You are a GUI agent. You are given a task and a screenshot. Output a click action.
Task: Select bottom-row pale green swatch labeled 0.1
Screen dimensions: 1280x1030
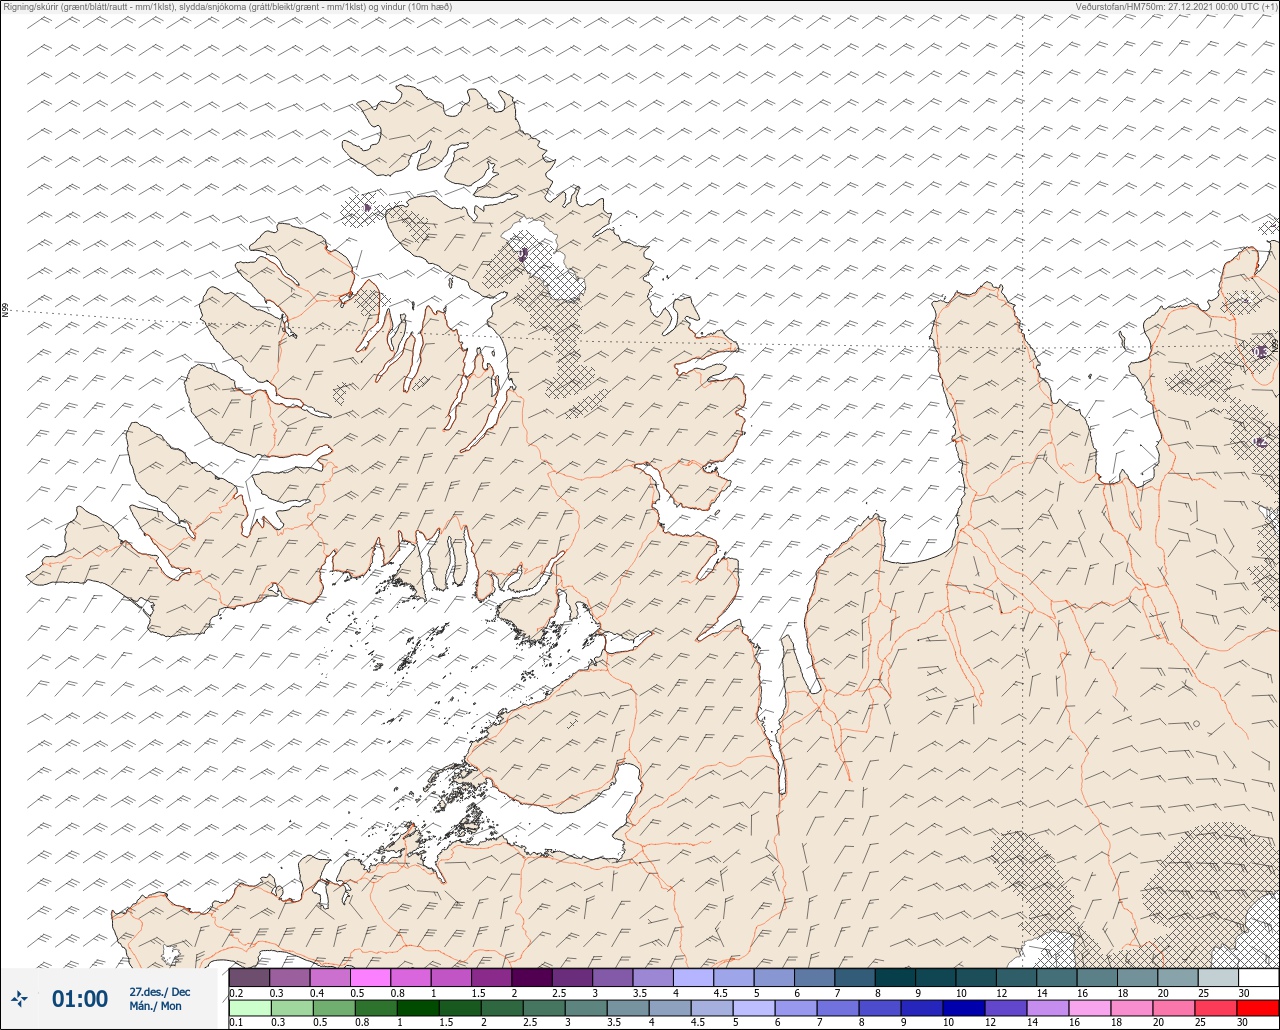click(250, 1007)
